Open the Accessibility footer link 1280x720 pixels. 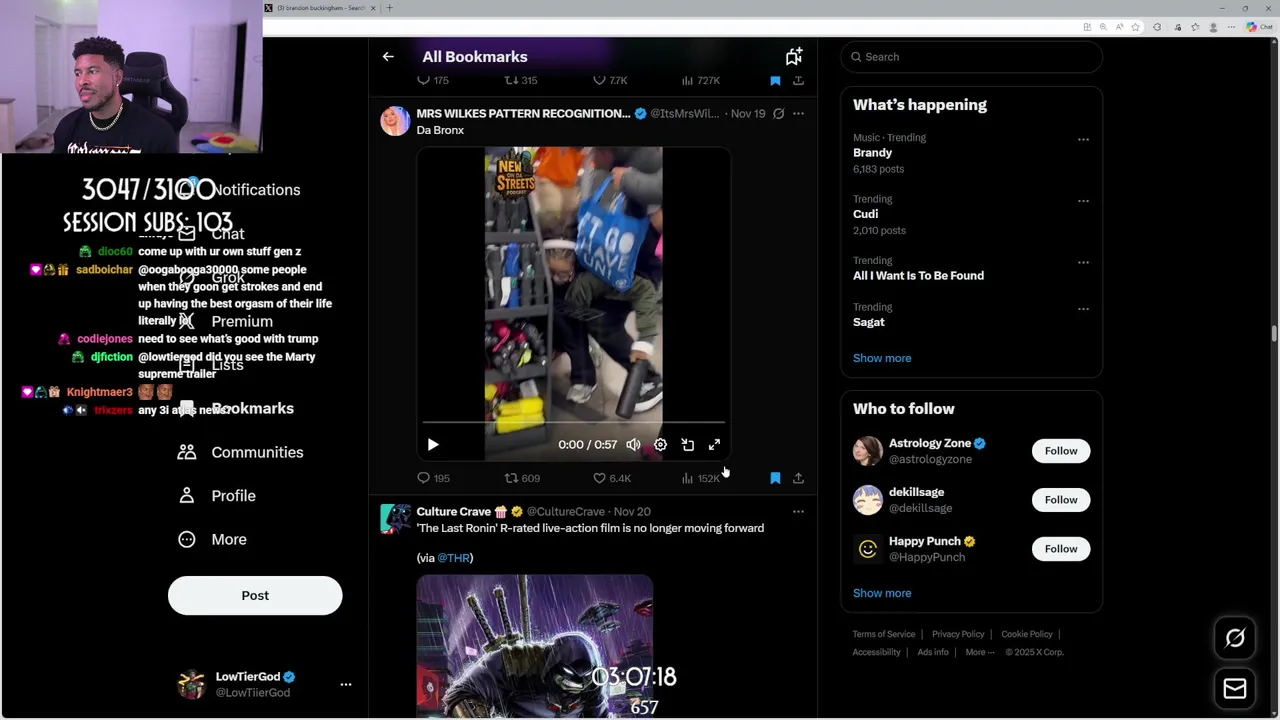tap(877, 652)
